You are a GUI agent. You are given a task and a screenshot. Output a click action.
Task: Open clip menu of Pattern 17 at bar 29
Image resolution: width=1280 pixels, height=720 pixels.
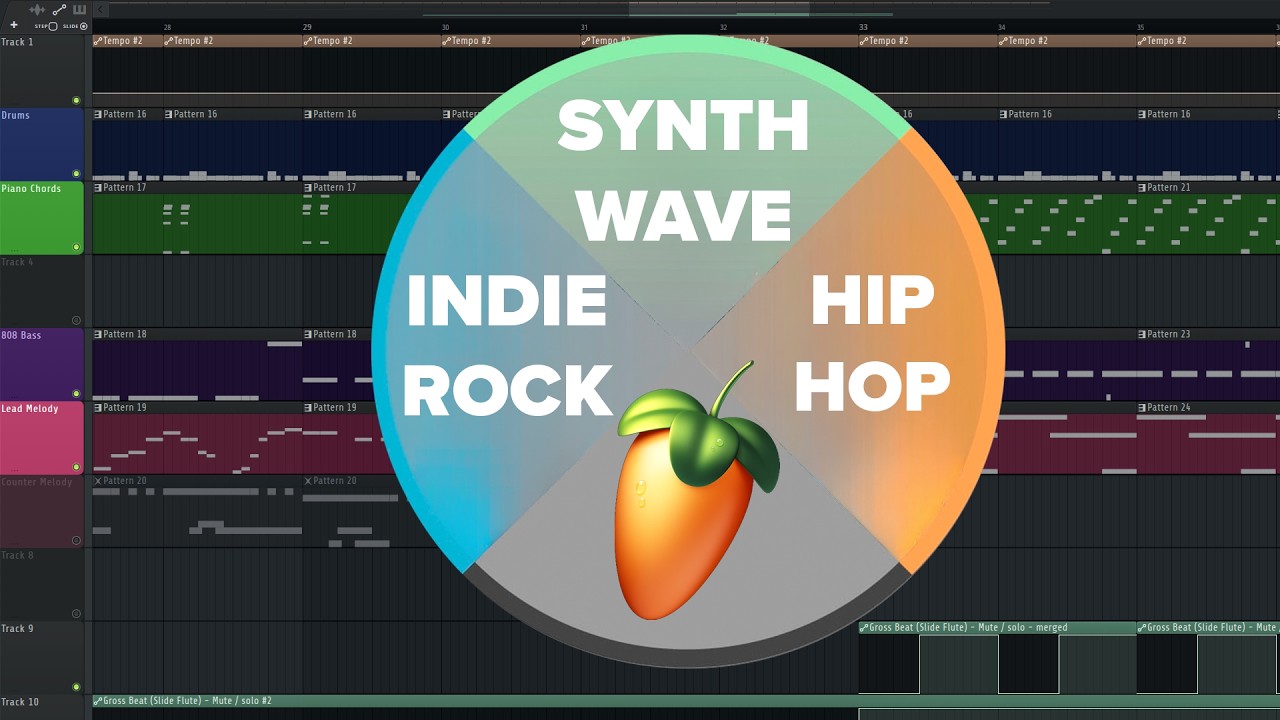click(x=307, y=187)
